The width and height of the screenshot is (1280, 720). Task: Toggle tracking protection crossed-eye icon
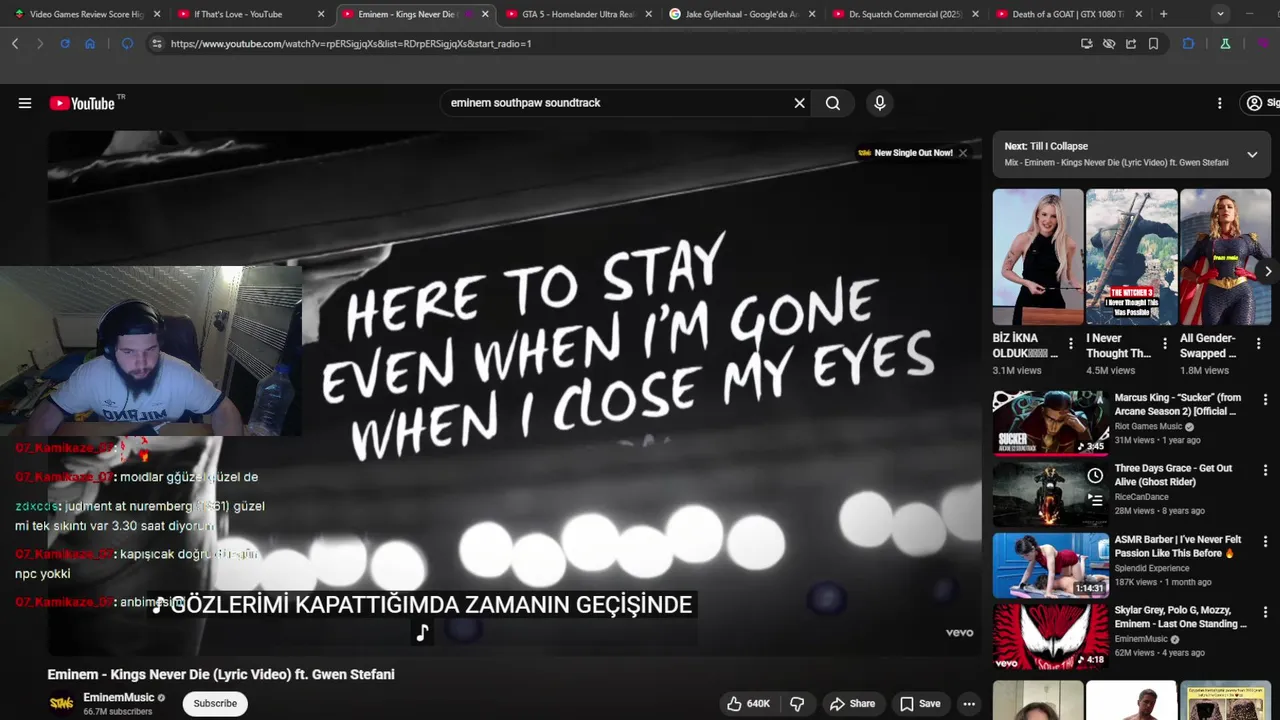tap(1109, 44)
